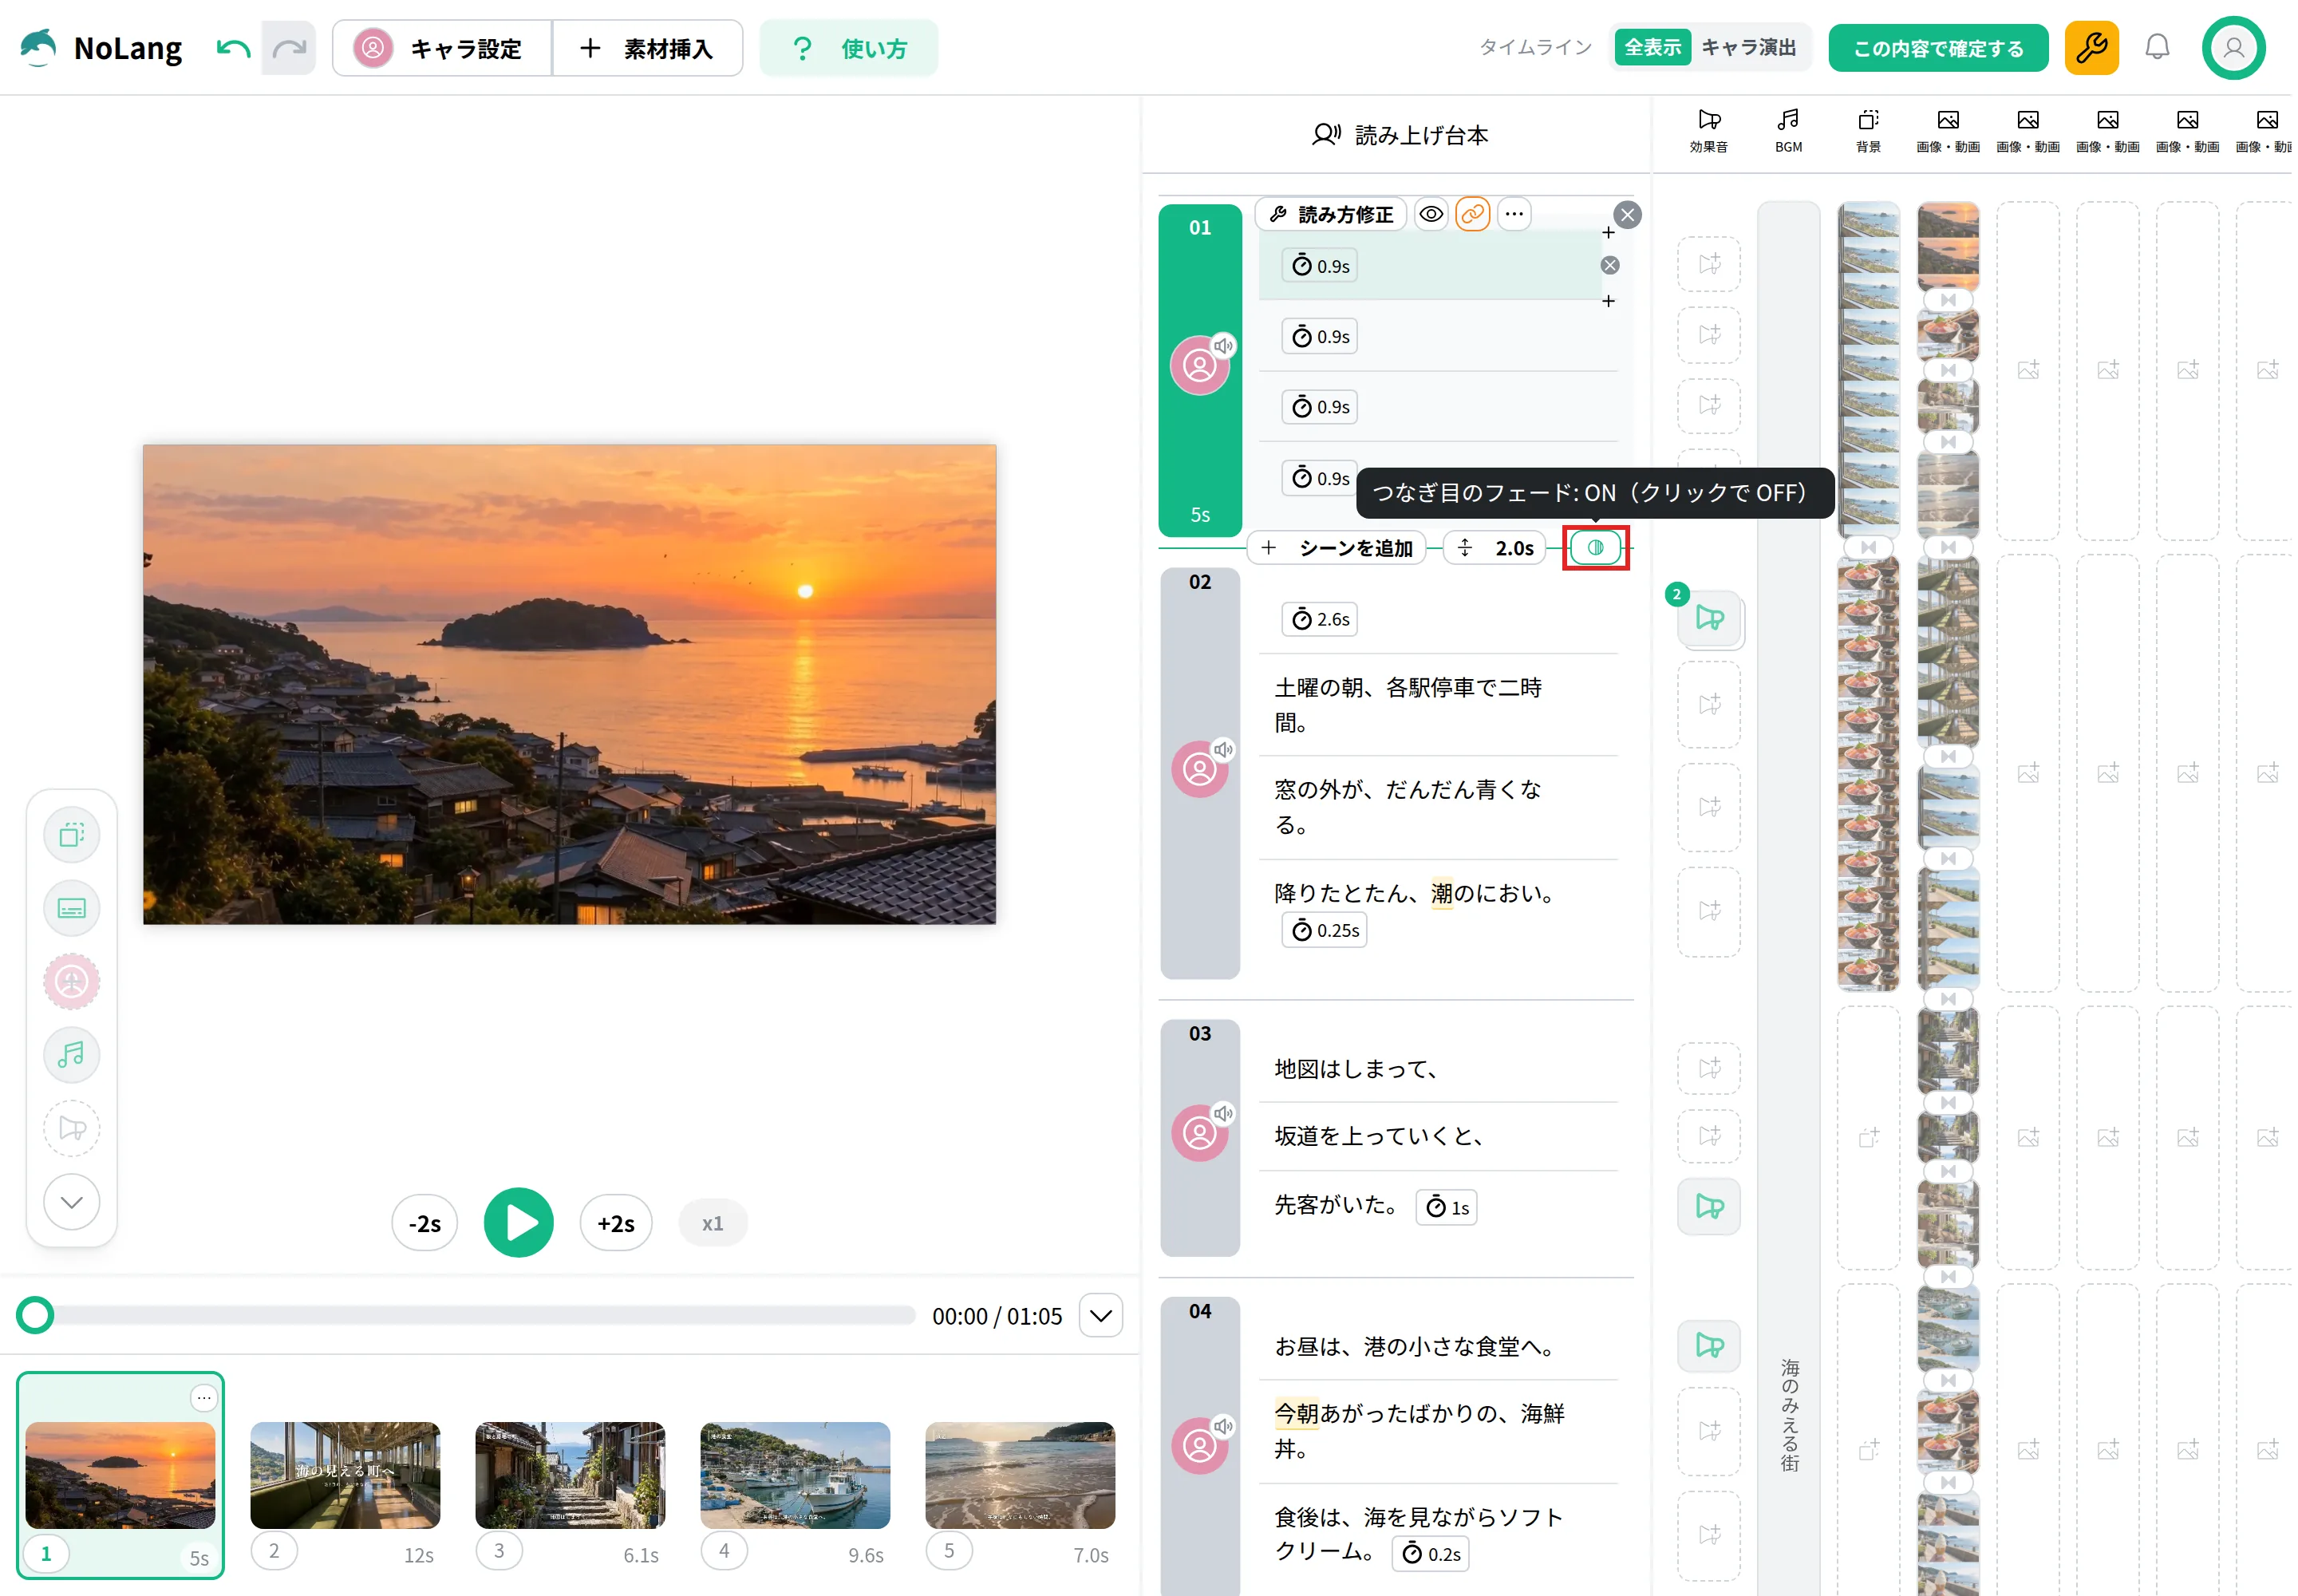Viewport: 2298px width, 1596px height.
Task: Click the subtitle icon in left sidebar
Action: 72,908
